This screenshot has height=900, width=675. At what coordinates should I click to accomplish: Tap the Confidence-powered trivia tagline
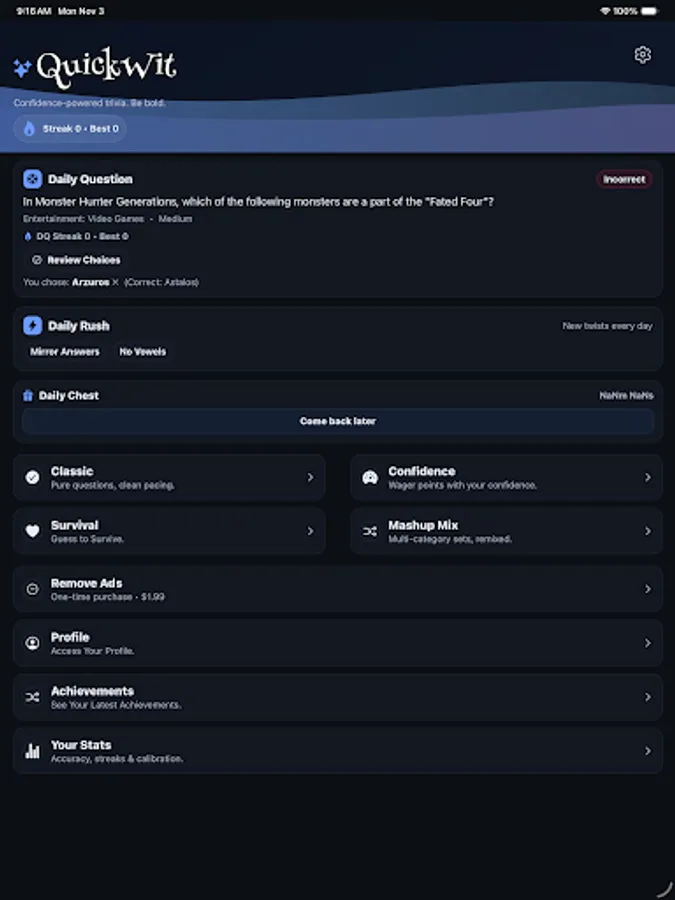(90, 103)
